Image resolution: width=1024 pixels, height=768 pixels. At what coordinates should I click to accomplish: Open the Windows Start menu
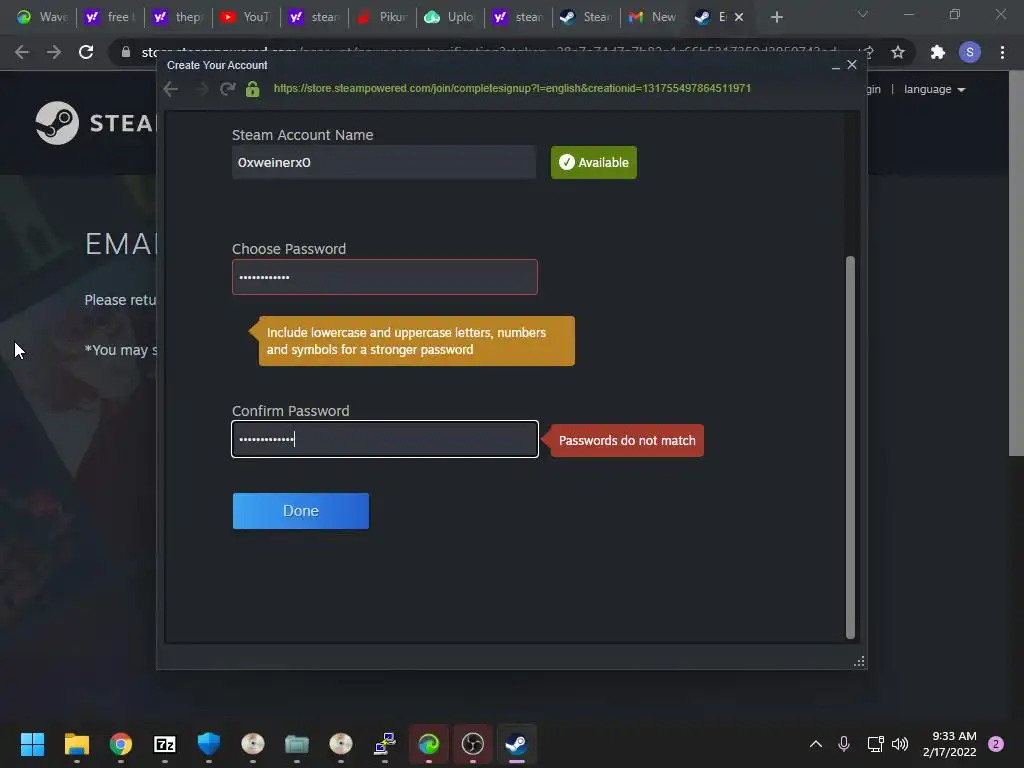coord(32,744)
